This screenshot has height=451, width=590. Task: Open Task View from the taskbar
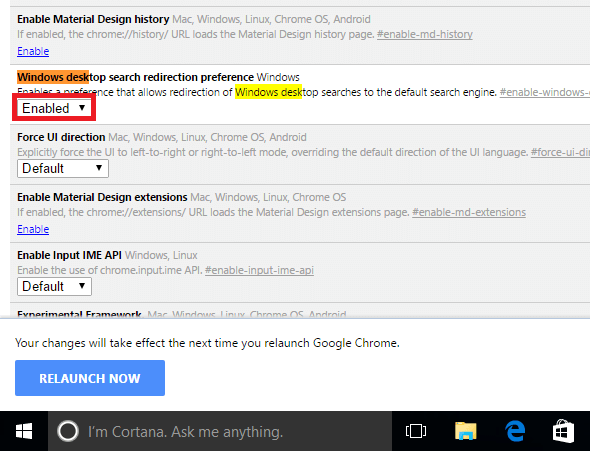416,431
